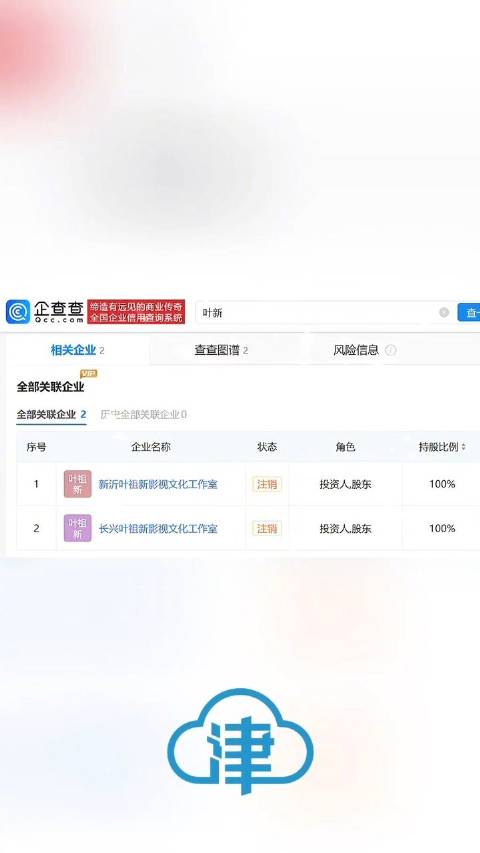Click the 注销 status tag in row 2
480x853 pixels.
click(x=267, y=529)
